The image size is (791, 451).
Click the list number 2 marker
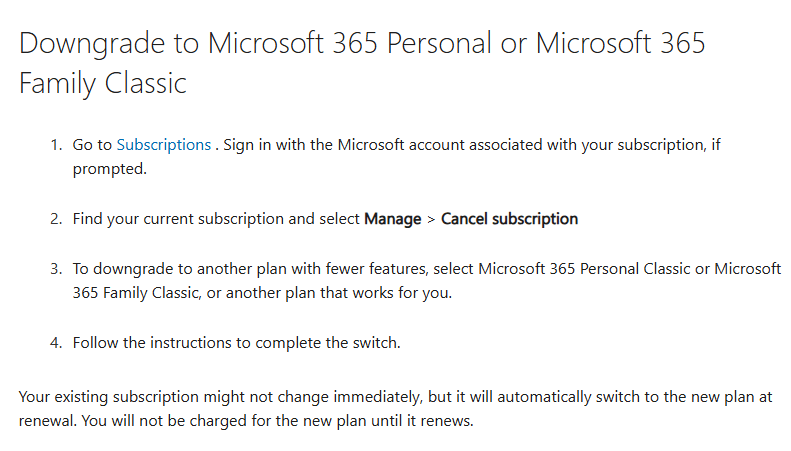click(56, 219)
